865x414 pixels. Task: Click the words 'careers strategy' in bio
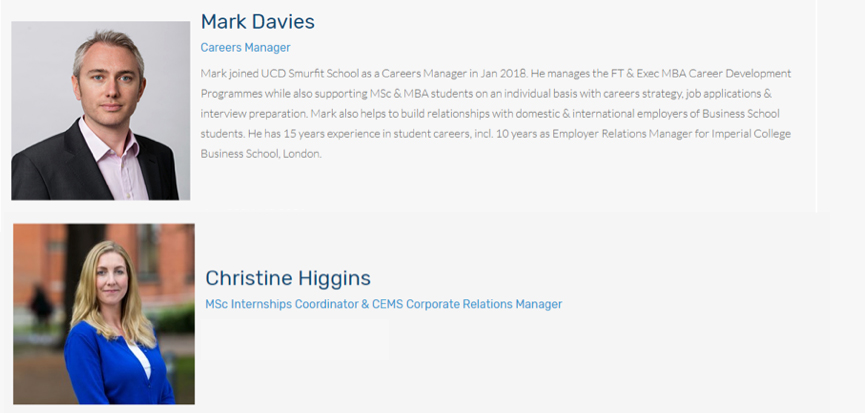642,94
